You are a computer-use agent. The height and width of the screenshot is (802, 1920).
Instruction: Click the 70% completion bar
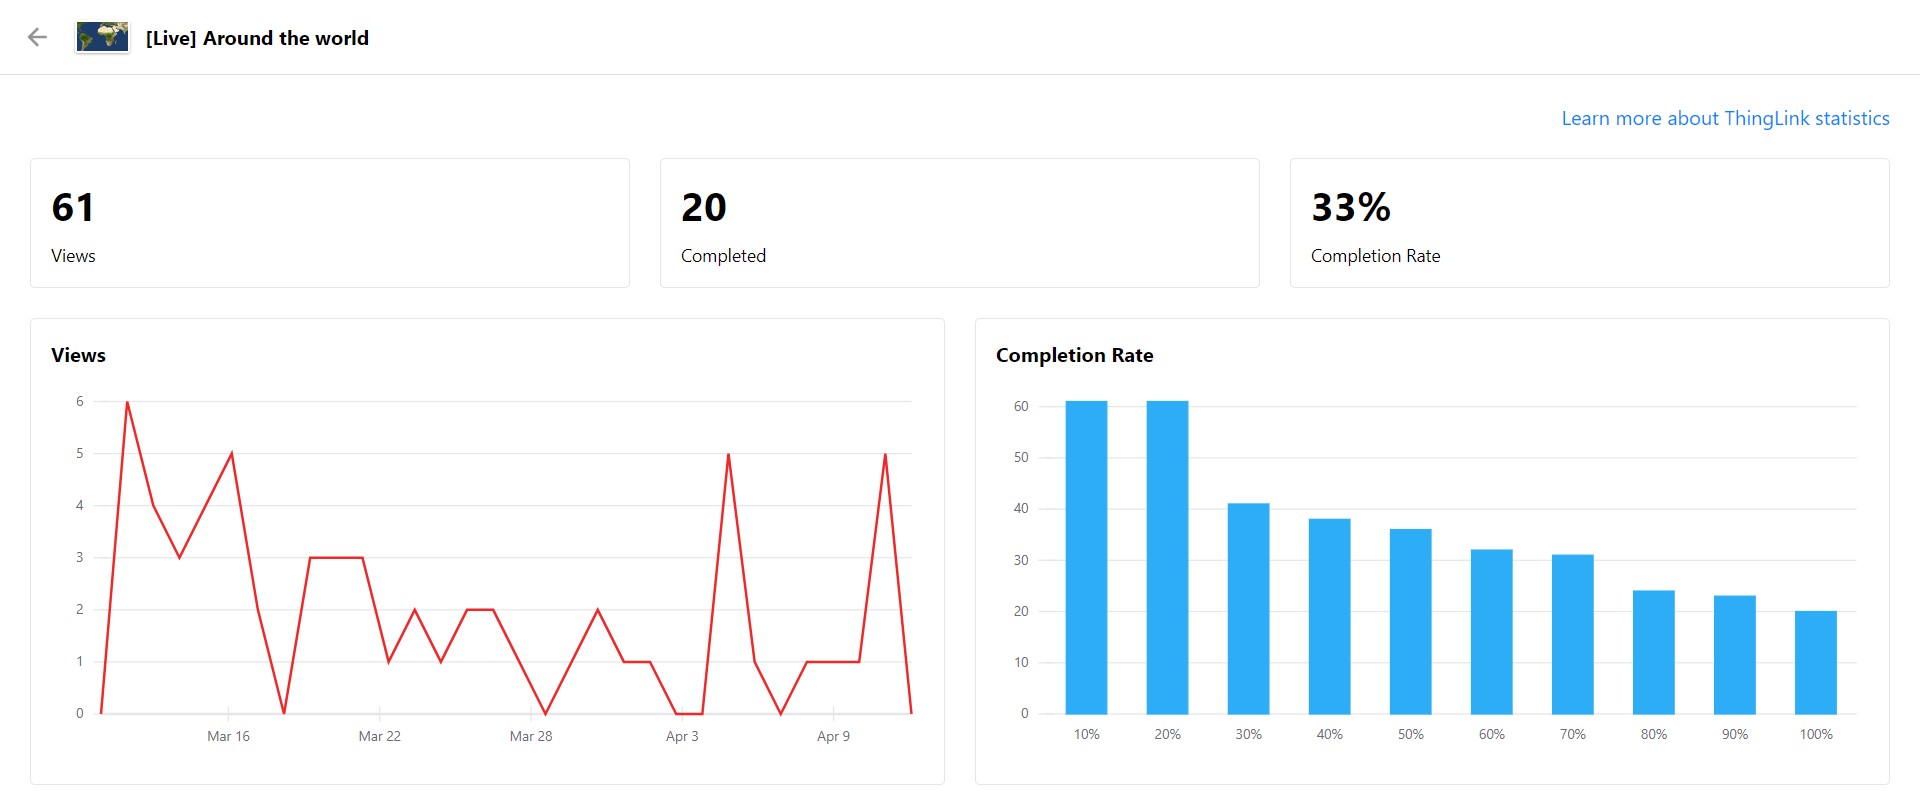[1572, 634]
